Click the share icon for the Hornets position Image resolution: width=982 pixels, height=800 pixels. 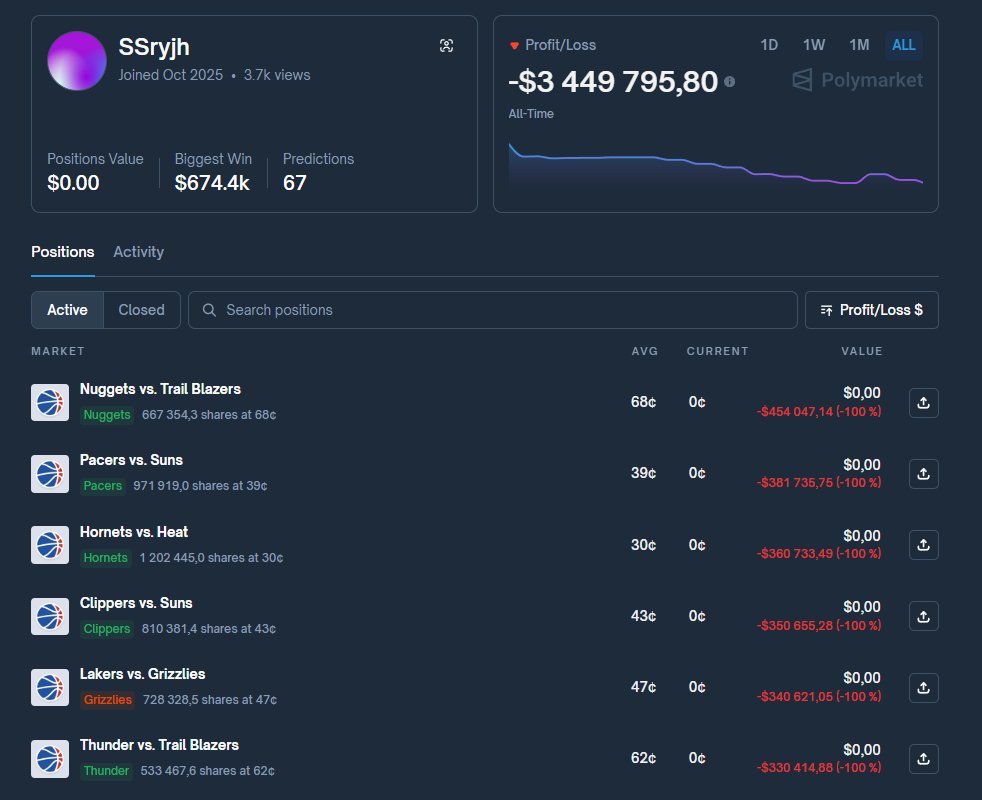tap(923, 545)
